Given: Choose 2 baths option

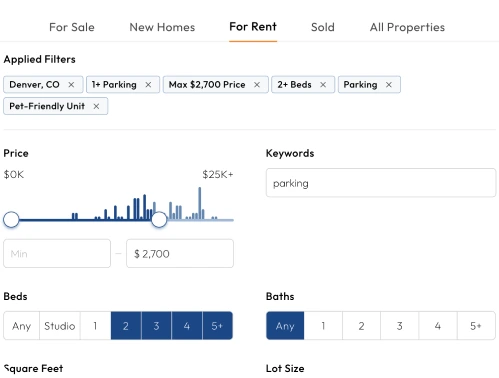Looking at the screenshot, I should pyautogui.click(x=361, y=326).
